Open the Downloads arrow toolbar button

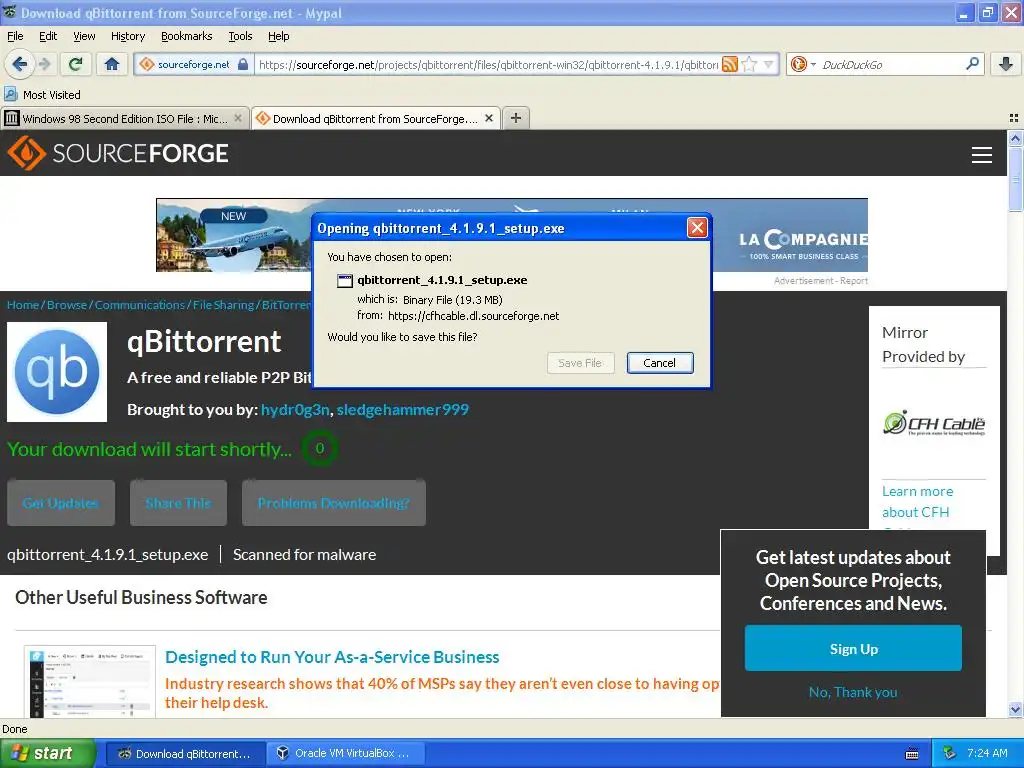coord(1006,64)
